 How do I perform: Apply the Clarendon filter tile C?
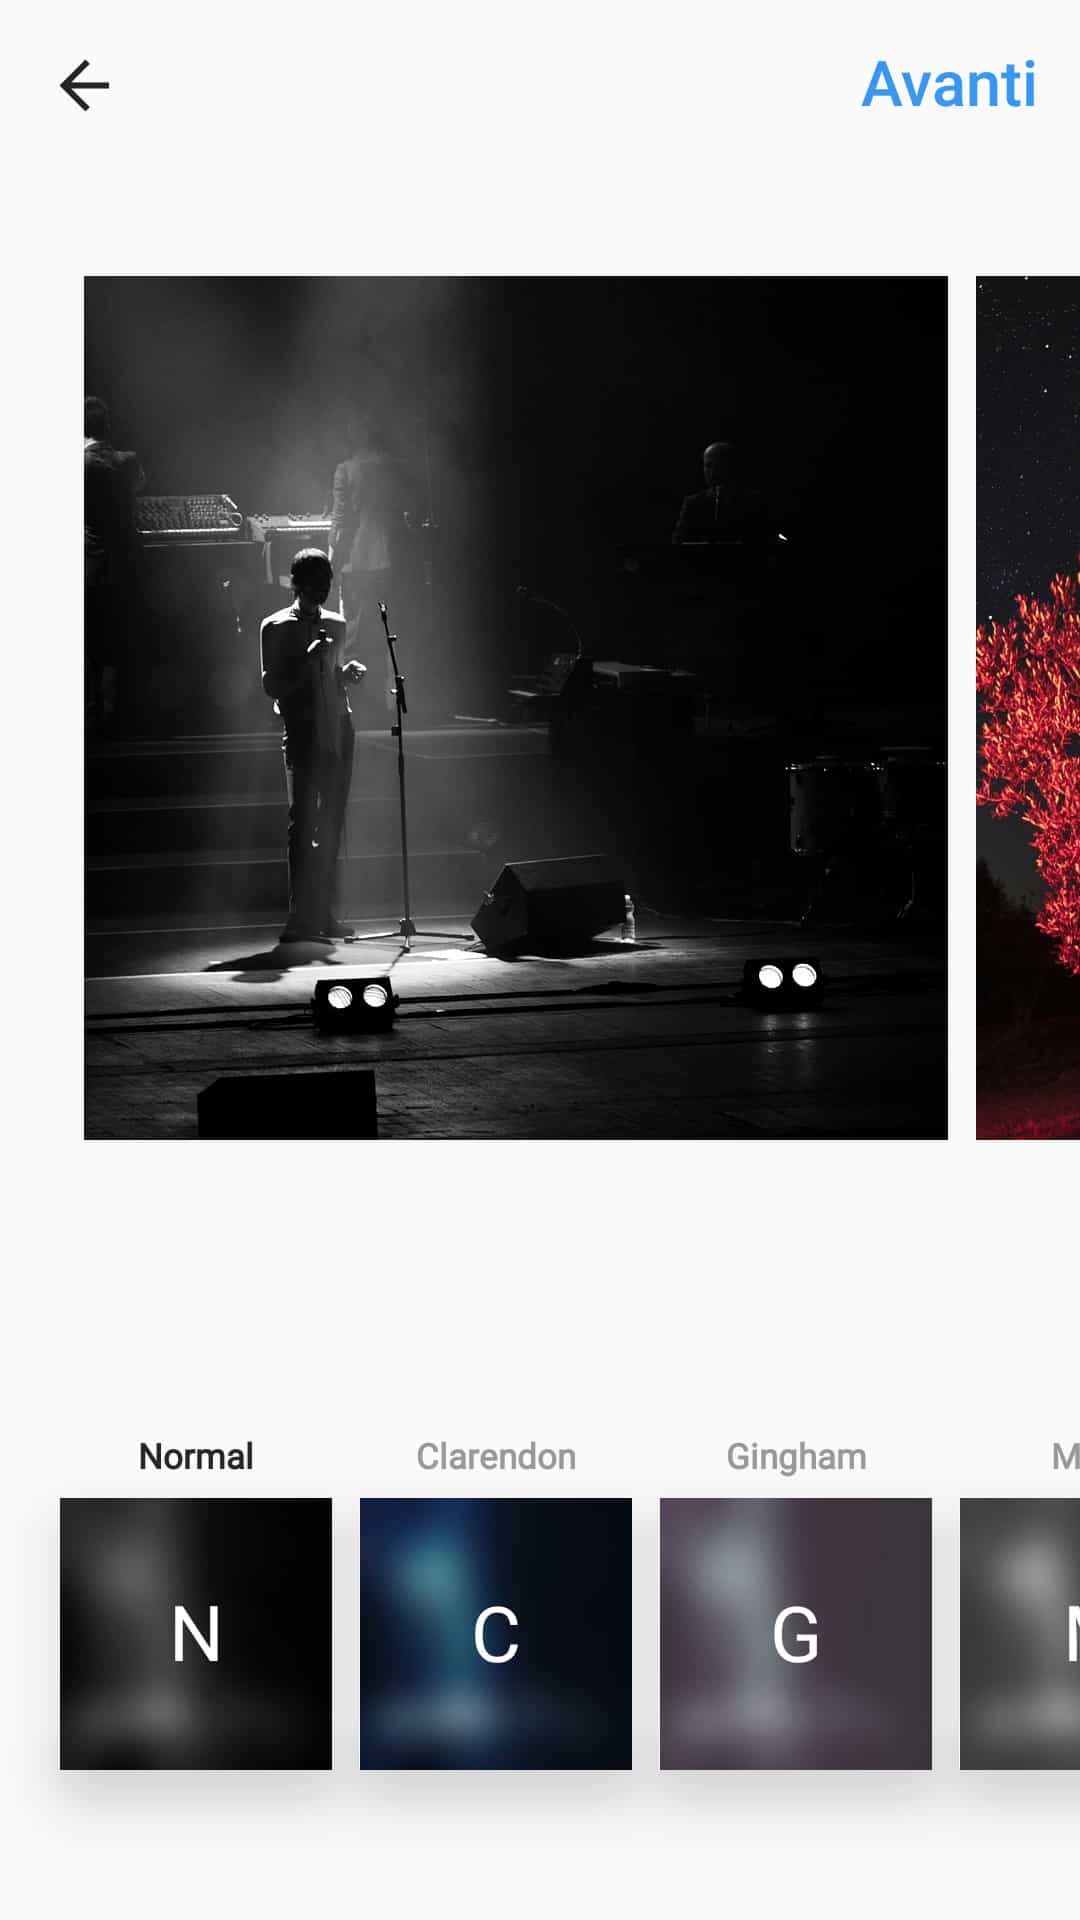point(496,1633)
